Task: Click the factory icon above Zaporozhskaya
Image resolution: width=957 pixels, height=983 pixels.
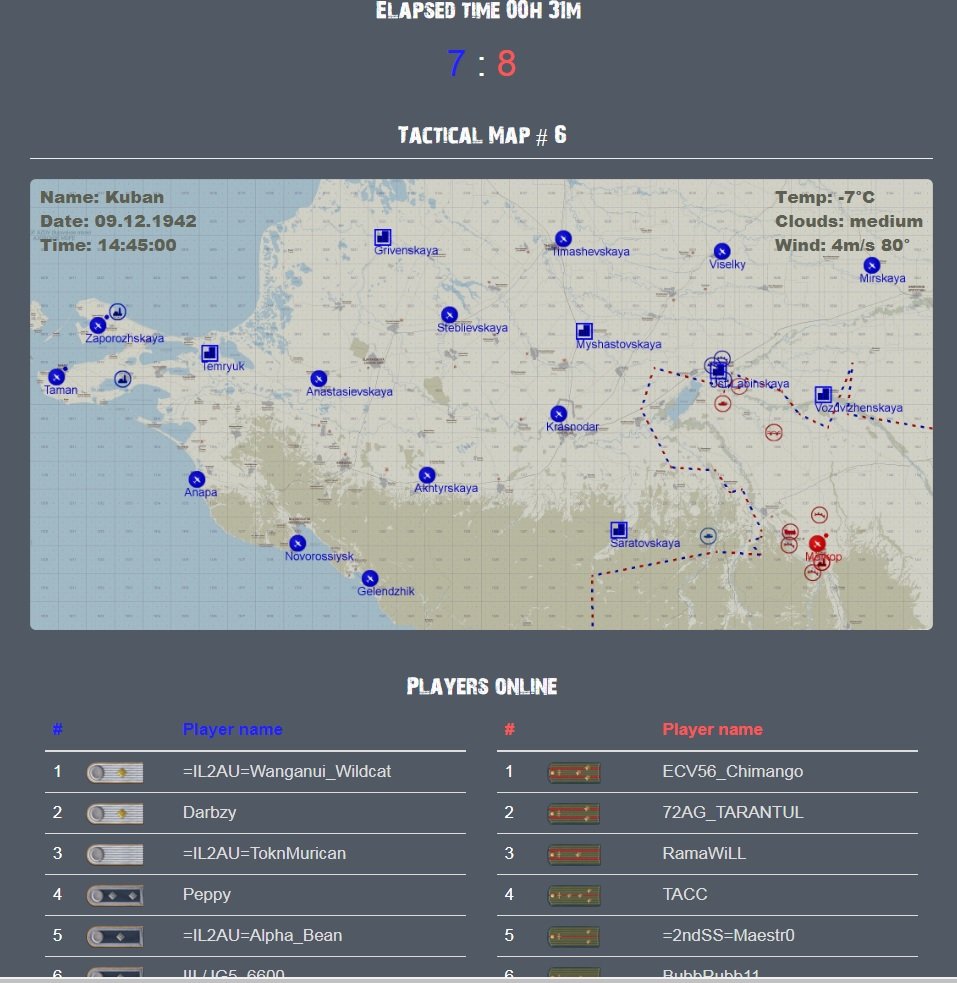Action: (117, 312)
